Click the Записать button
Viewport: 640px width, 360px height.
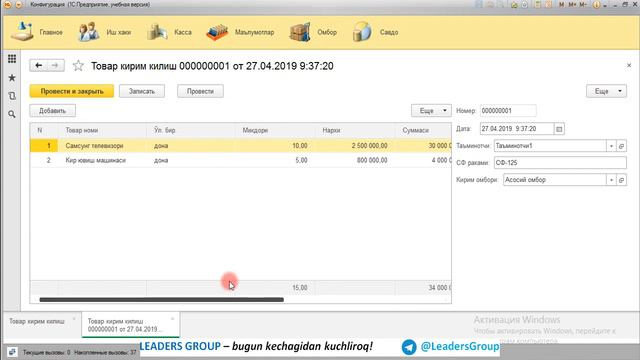(x=142, y=91)
